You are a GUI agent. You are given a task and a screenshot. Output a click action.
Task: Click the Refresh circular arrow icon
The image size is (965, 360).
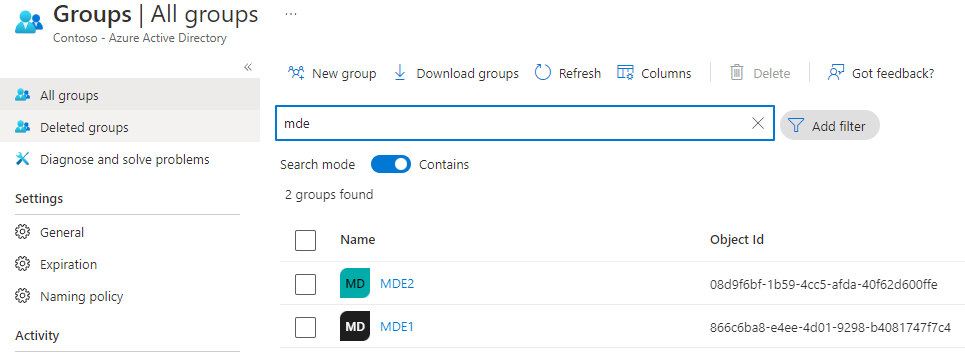542,73
